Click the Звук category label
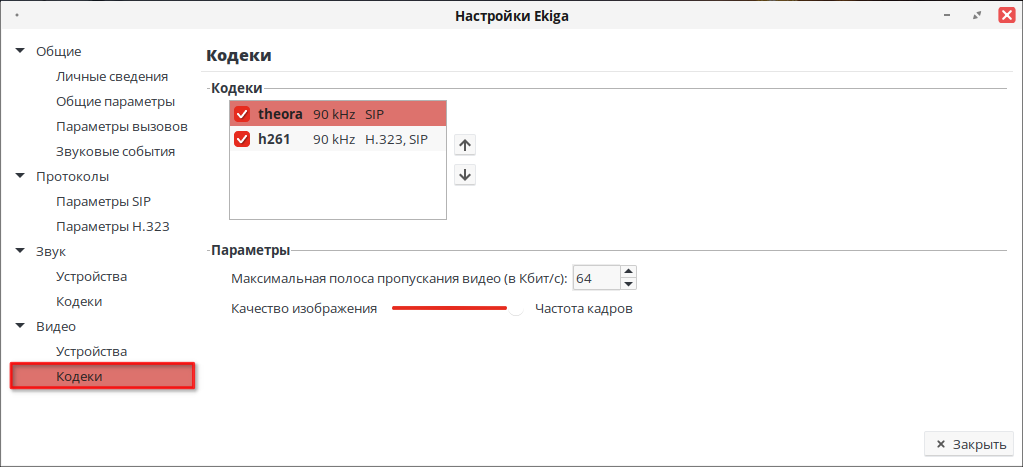The image size is (1023, 467). tap(51, 252)
